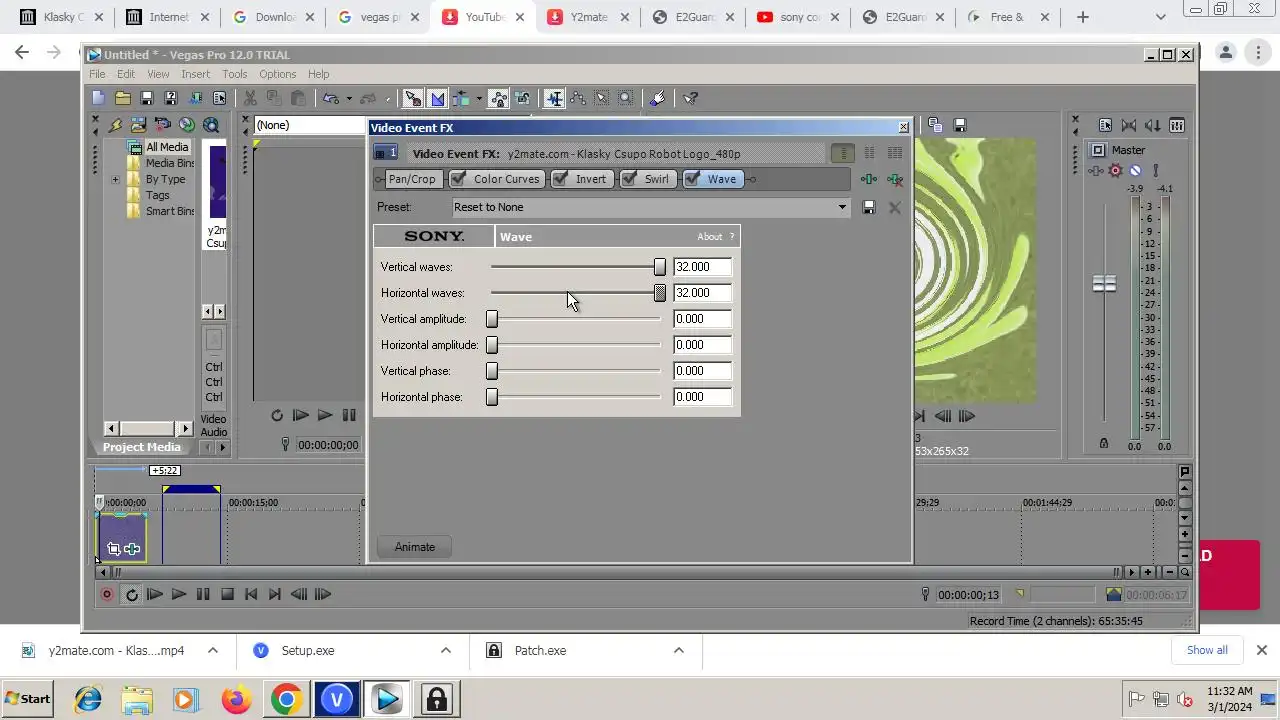Toggle loop playback in transport bar
Viewport: 1280px width, 720px height.
pyautogui.click(x=131, y=594)
